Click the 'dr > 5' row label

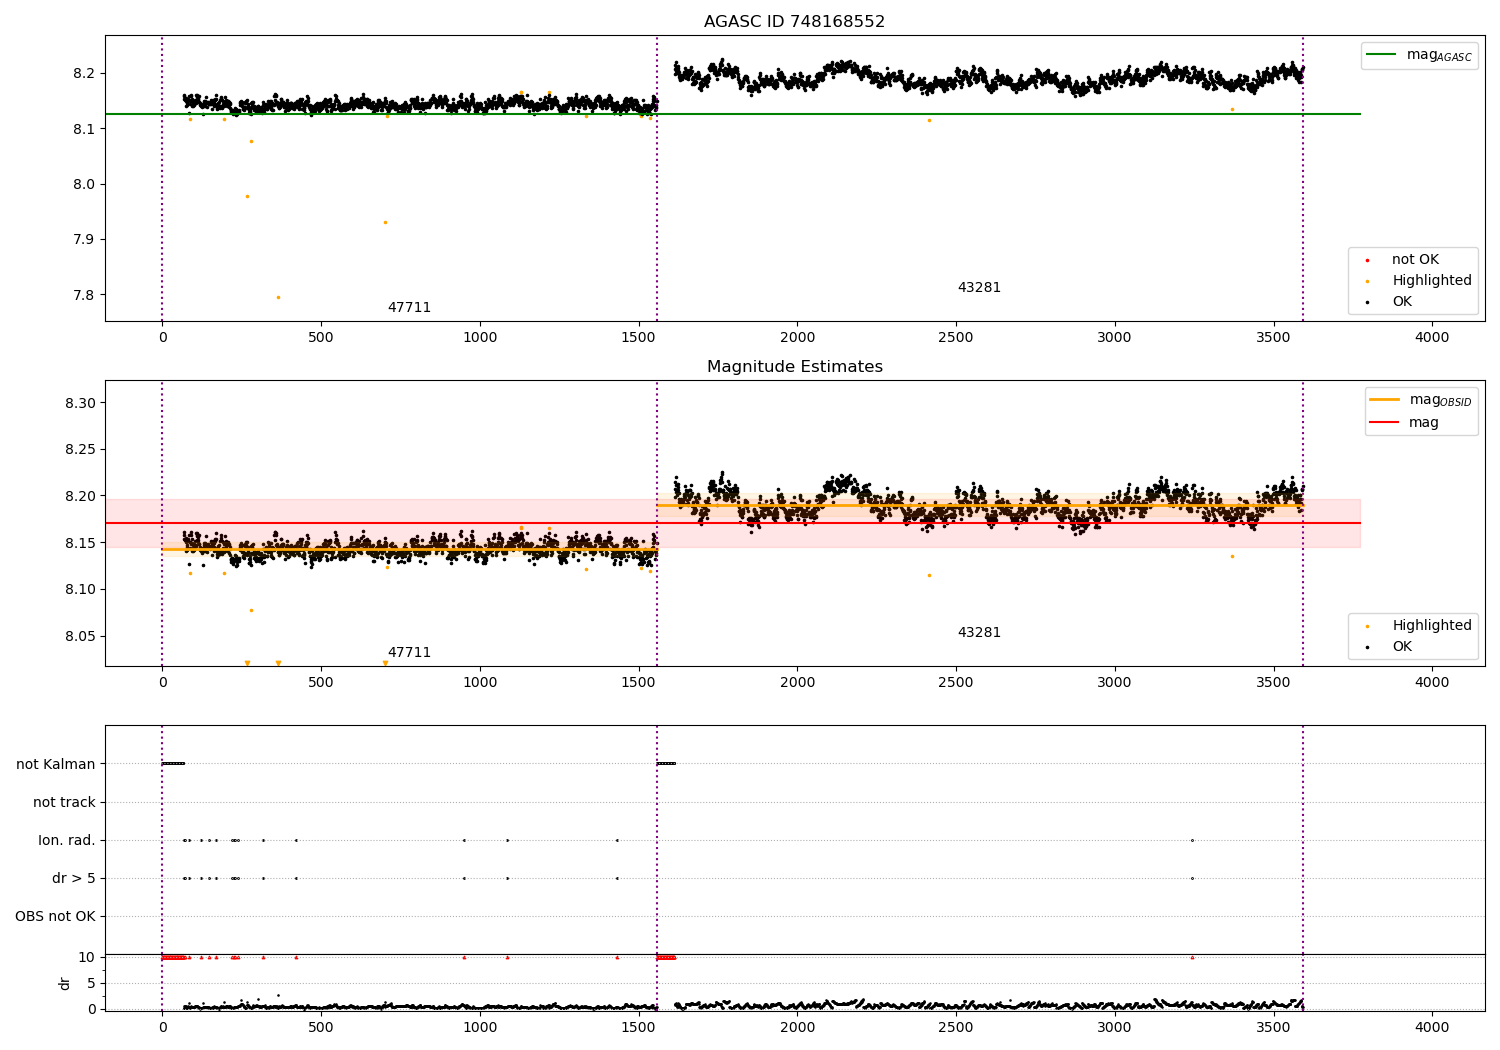(x=74, y=879)
